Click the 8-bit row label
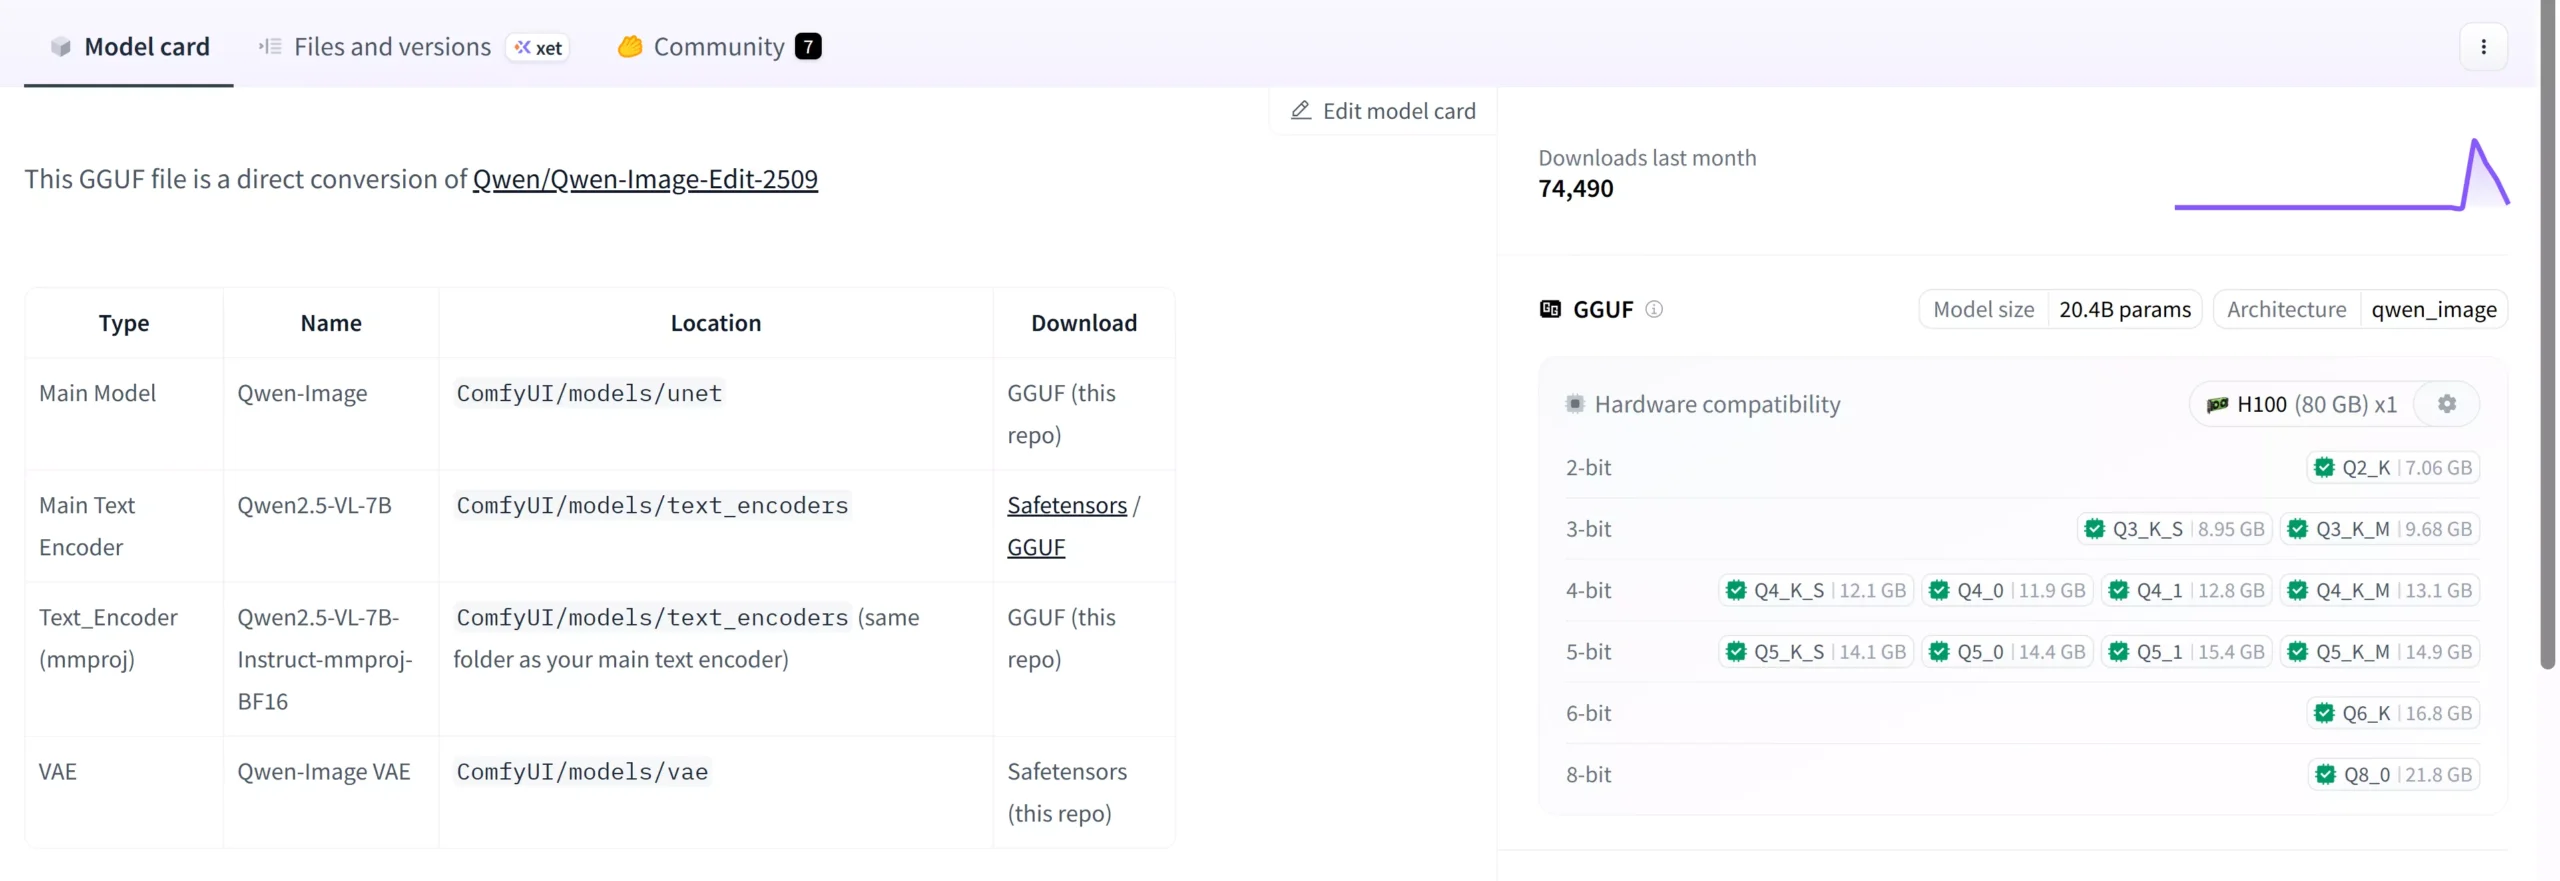 coord(1588,774)
